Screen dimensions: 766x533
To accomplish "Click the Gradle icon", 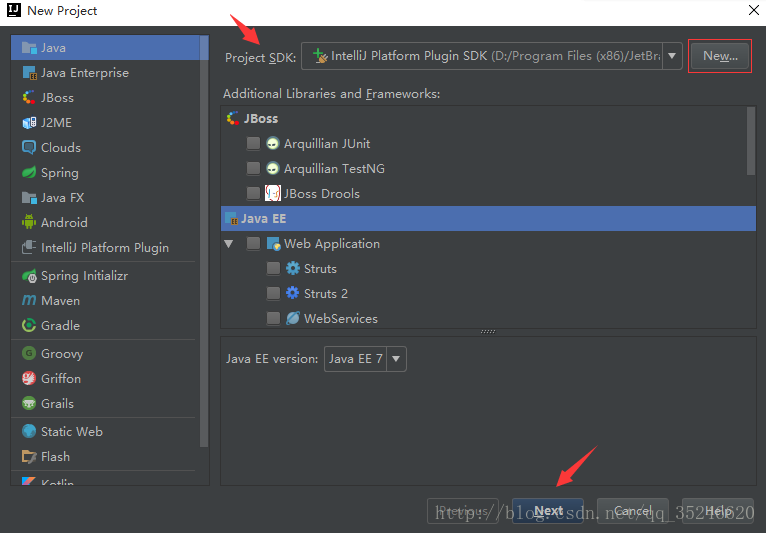I will [x=29, y=325].
